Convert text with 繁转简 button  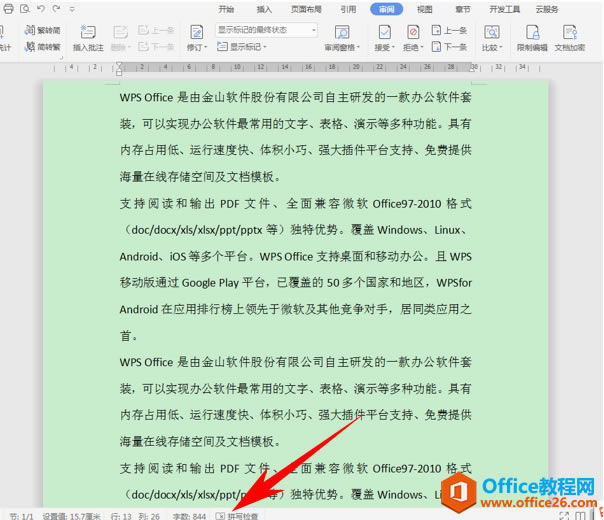click(x=42, y=30)
